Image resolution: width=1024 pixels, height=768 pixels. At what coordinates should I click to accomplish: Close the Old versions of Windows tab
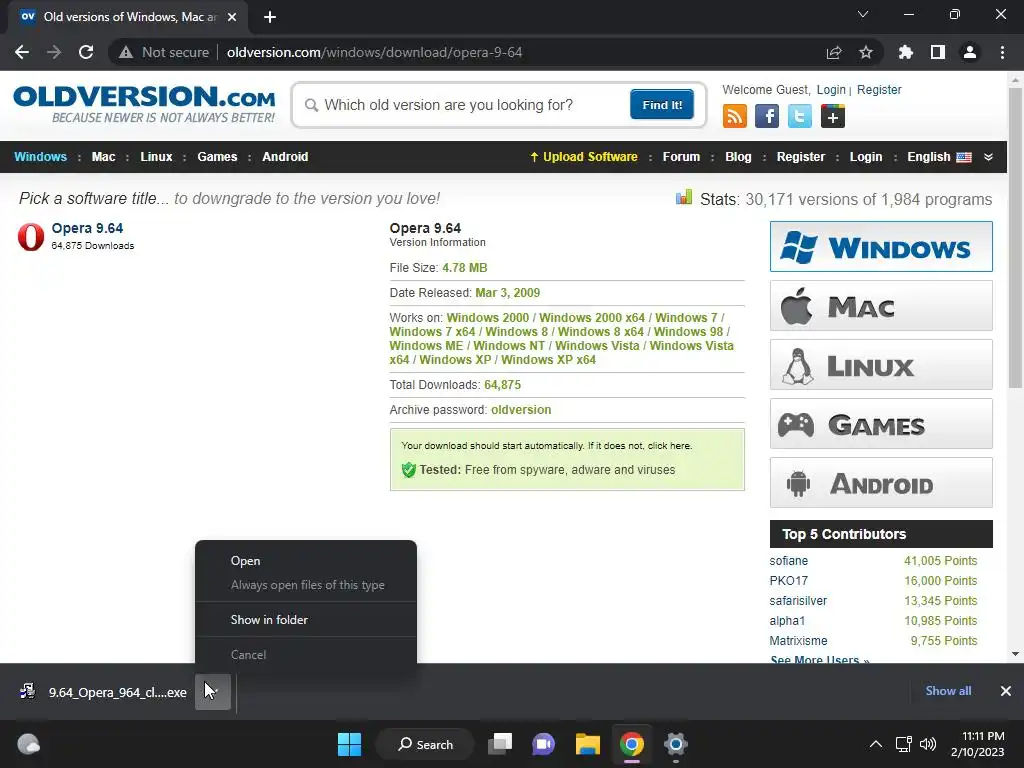click(232, 17)
